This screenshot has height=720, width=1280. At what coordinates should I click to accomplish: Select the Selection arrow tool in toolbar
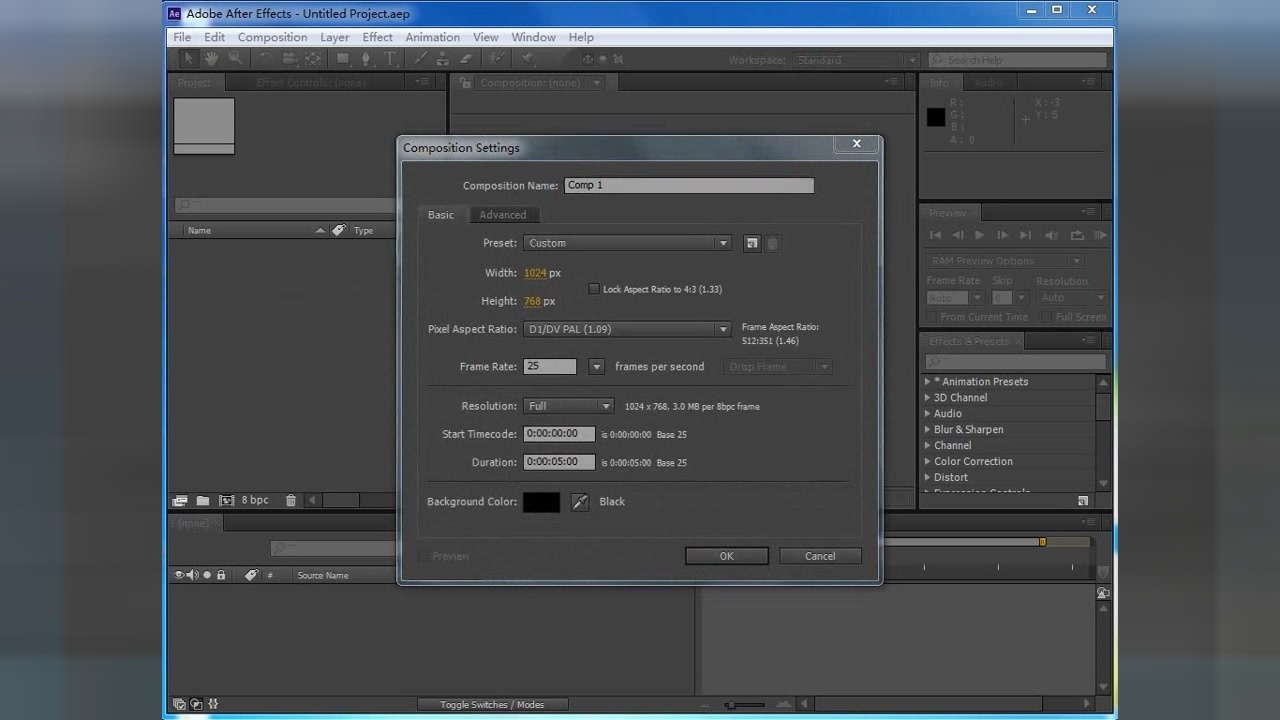coord(189,59)
